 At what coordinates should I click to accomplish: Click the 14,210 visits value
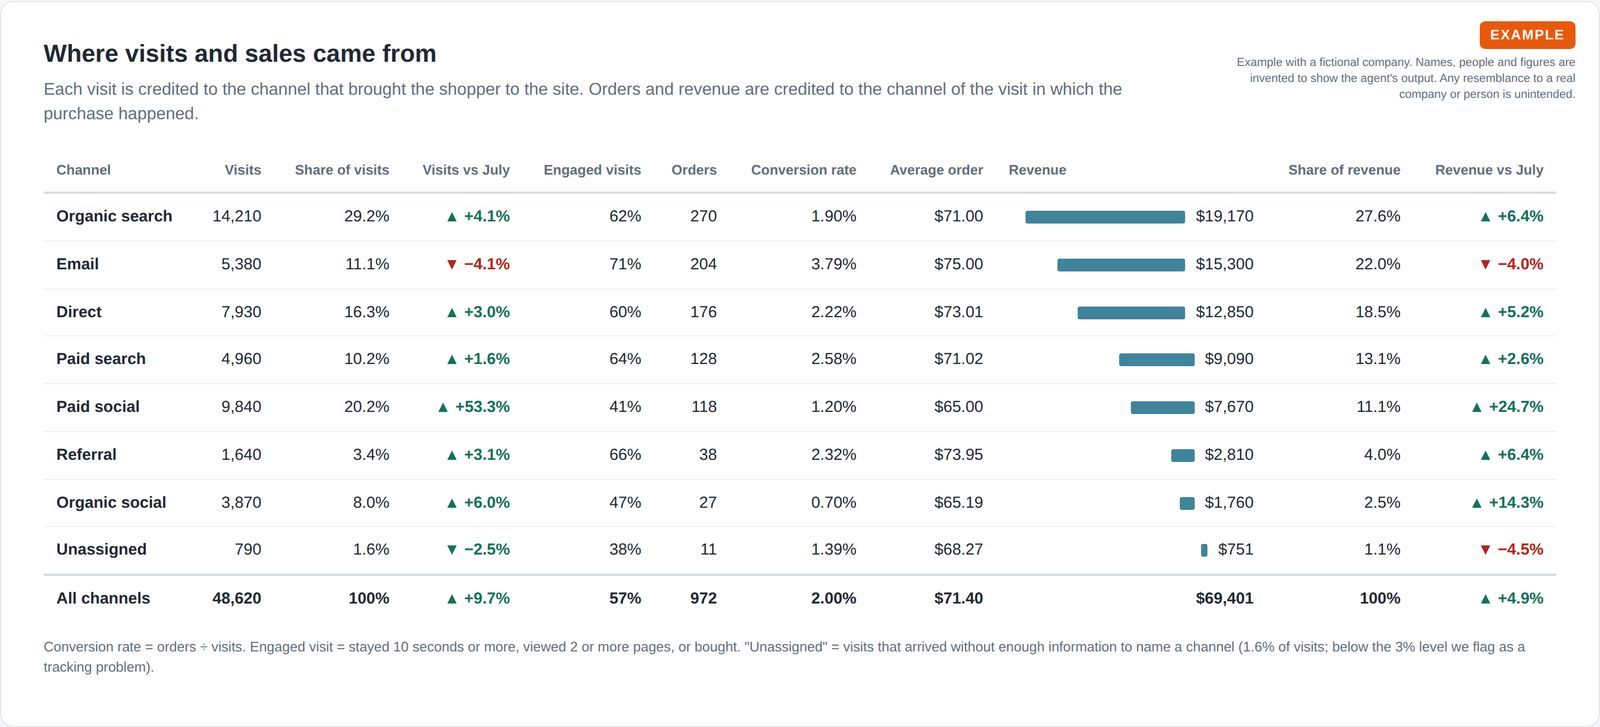click(237, 216)
